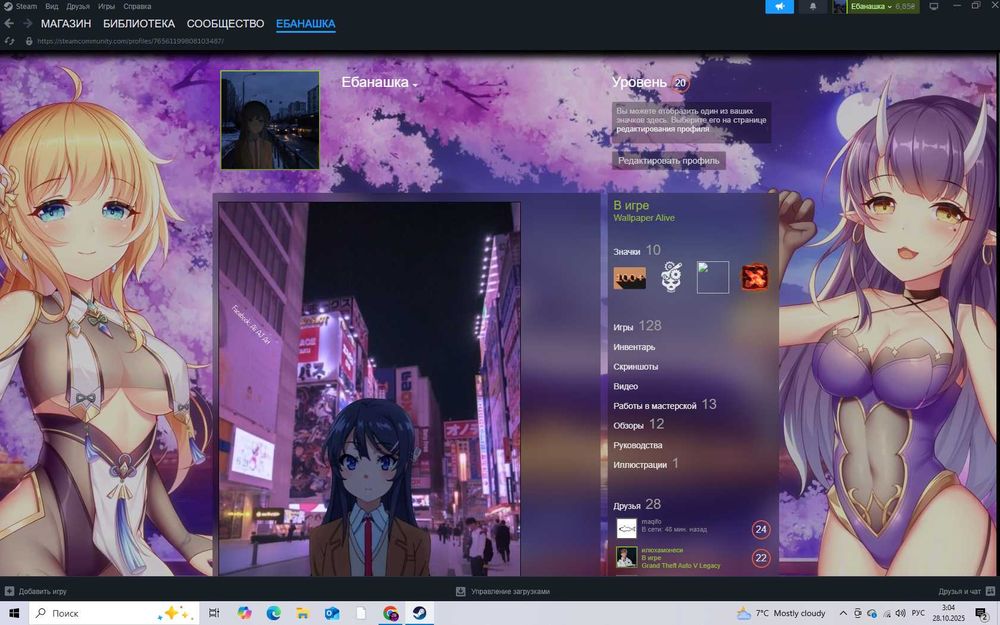Go back with the left arrow
The image size is (1000, 625).
tap(10, 23)
